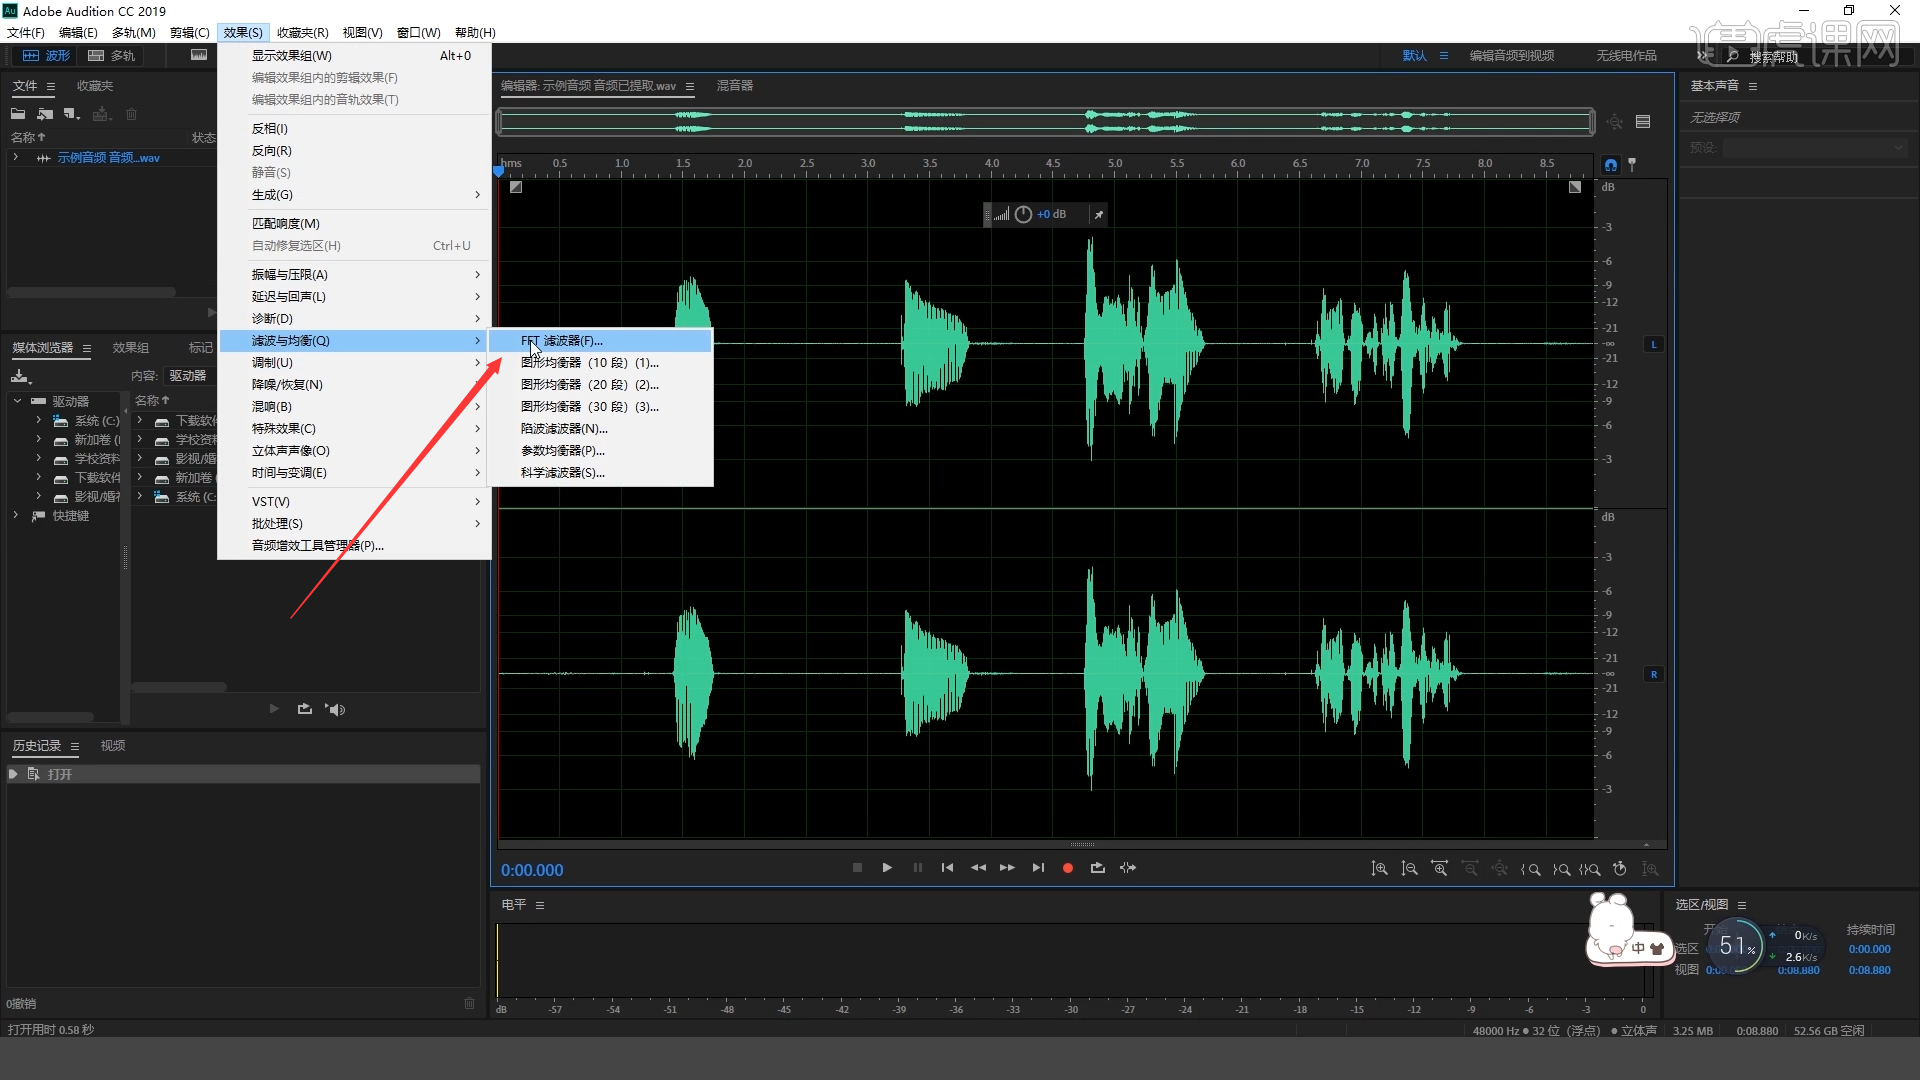Expand the 示例音频 wav file row

click(x=15, y=157)
